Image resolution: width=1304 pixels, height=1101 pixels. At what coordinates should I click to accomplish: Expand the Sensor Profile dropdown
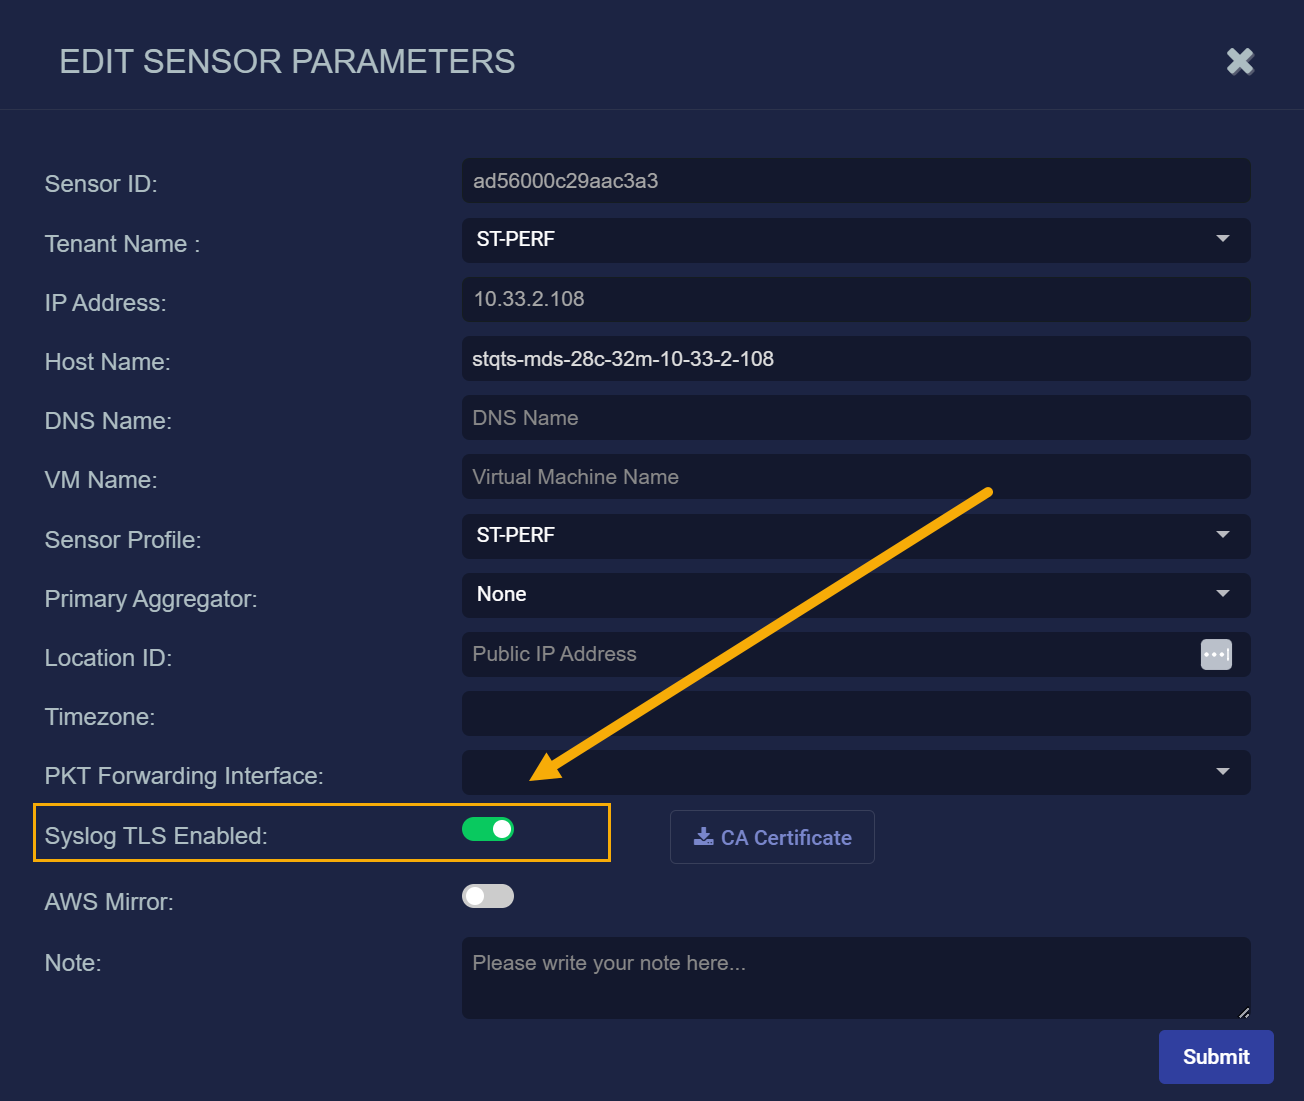[856, 536]
